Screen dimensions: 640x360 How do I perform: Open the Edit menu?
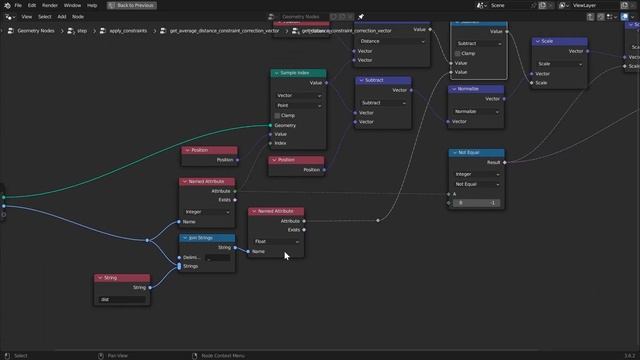click(32, 5)
